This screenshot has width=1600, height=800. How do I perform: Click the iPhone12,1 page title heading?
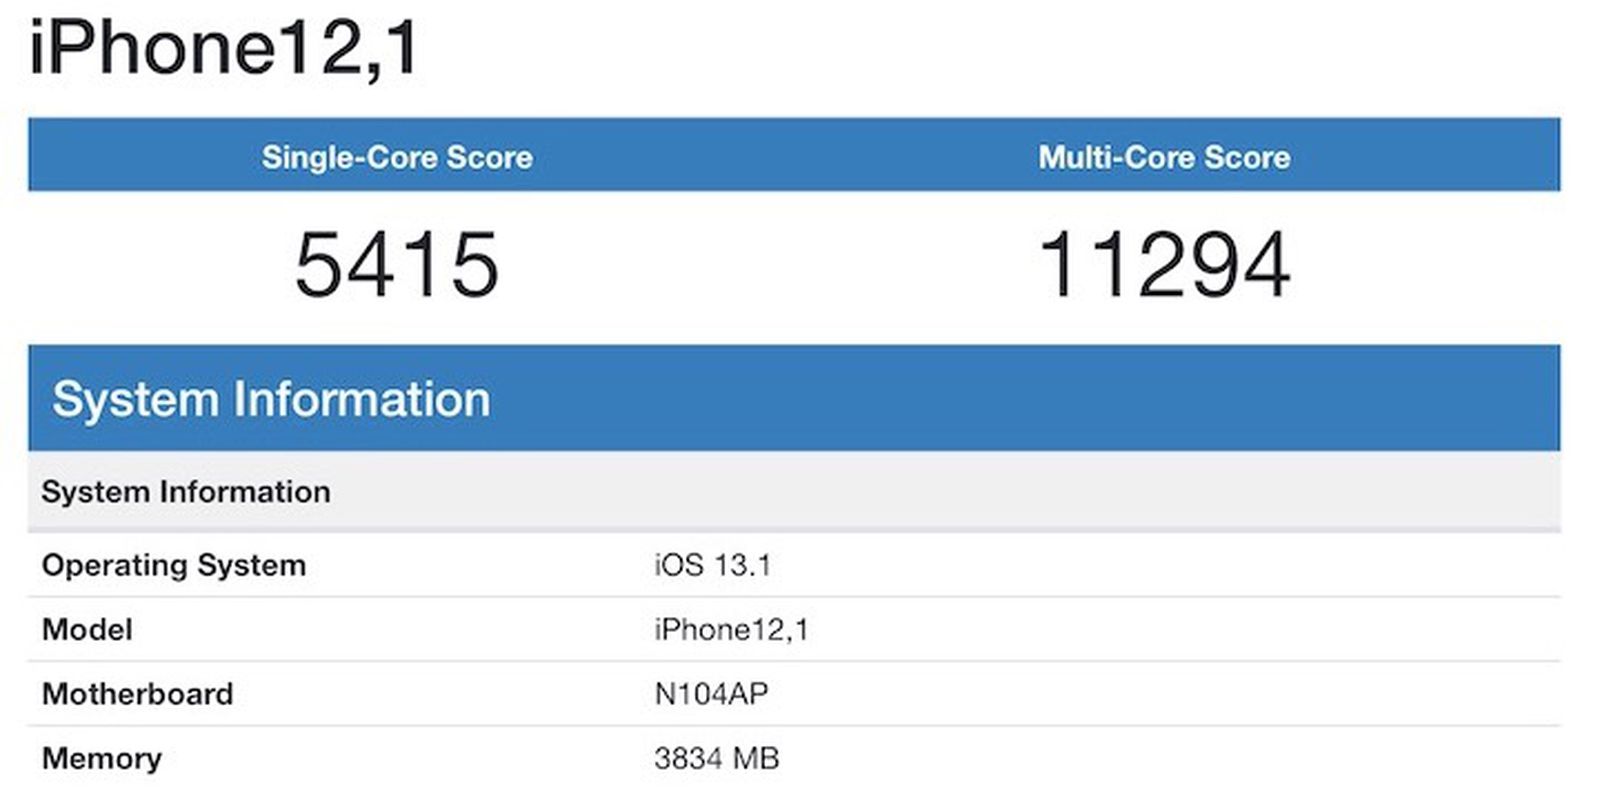click(x=224, y=48)
